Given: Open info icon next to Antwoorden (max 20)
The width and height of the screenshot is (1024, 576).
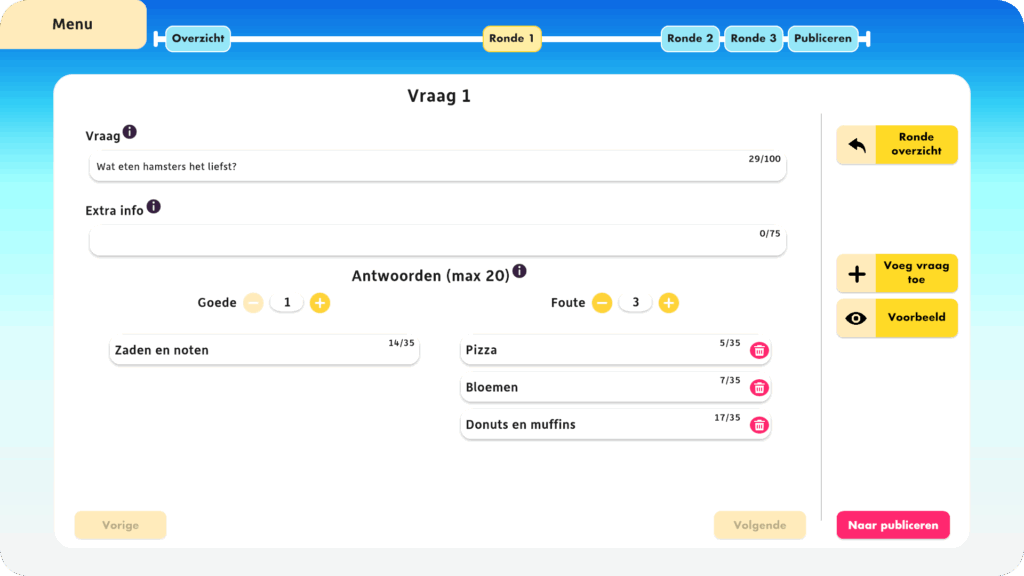Looking at the screenshot, I should pos(519,271).
